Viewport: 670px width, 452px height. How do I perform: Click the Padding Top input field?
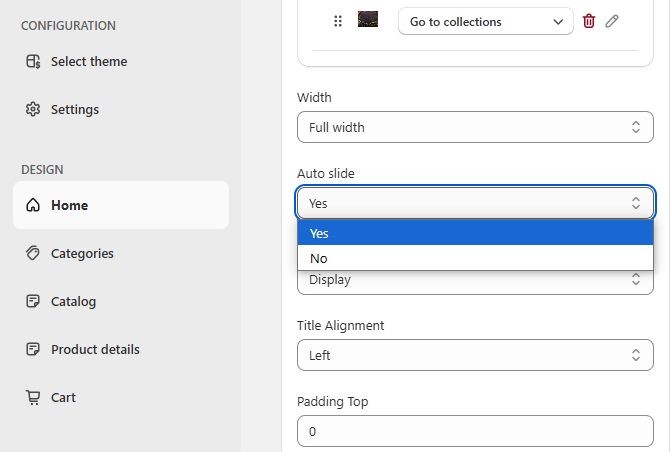475,431
